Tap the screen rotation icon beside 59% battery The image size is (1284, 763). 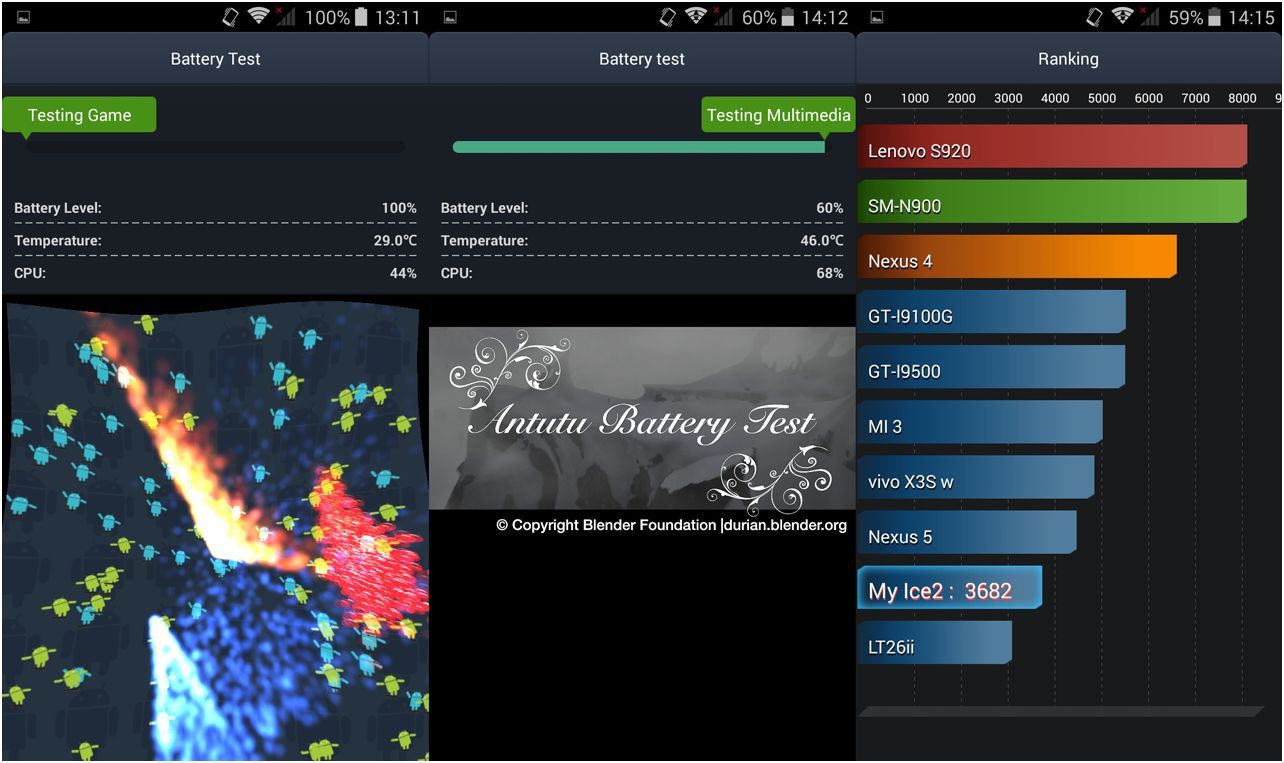pos(1095,17)
